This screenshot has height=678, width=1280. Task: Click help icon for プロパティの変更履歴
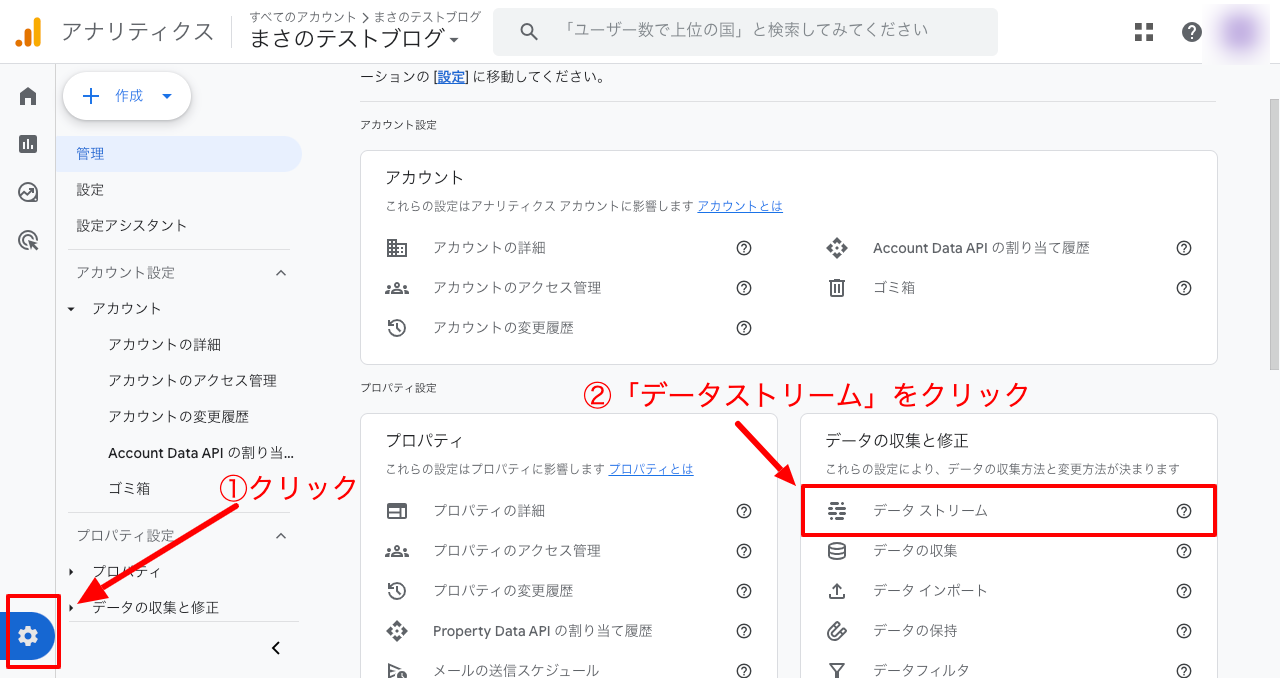click(744, 591)
